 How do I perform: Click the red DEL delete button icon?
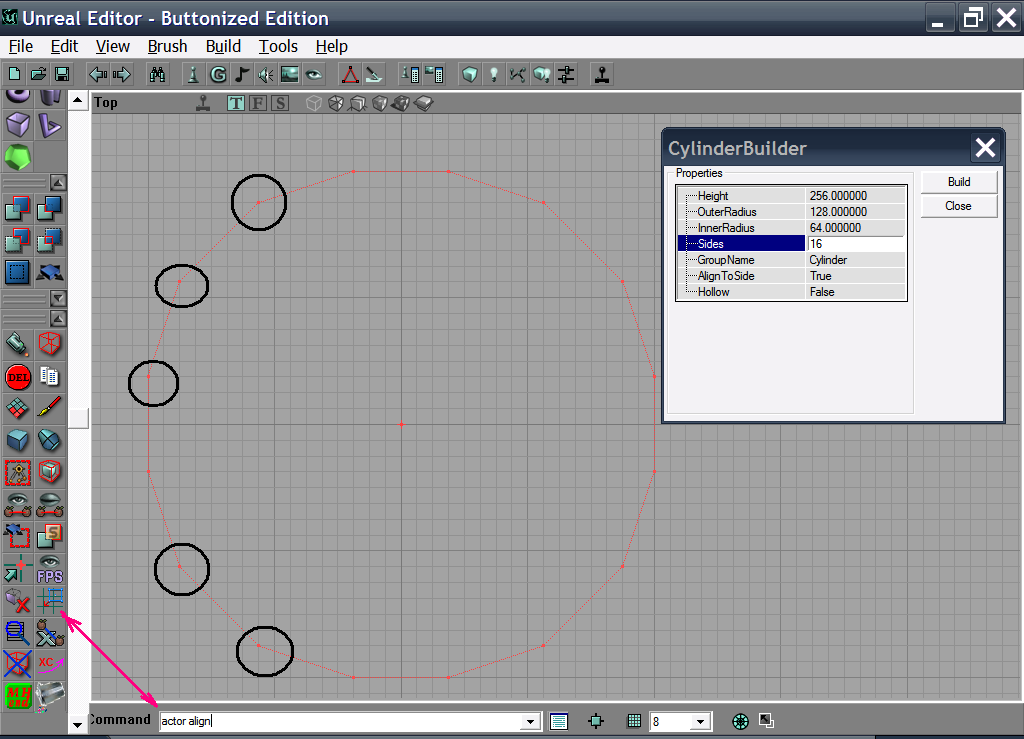(18, 377)
